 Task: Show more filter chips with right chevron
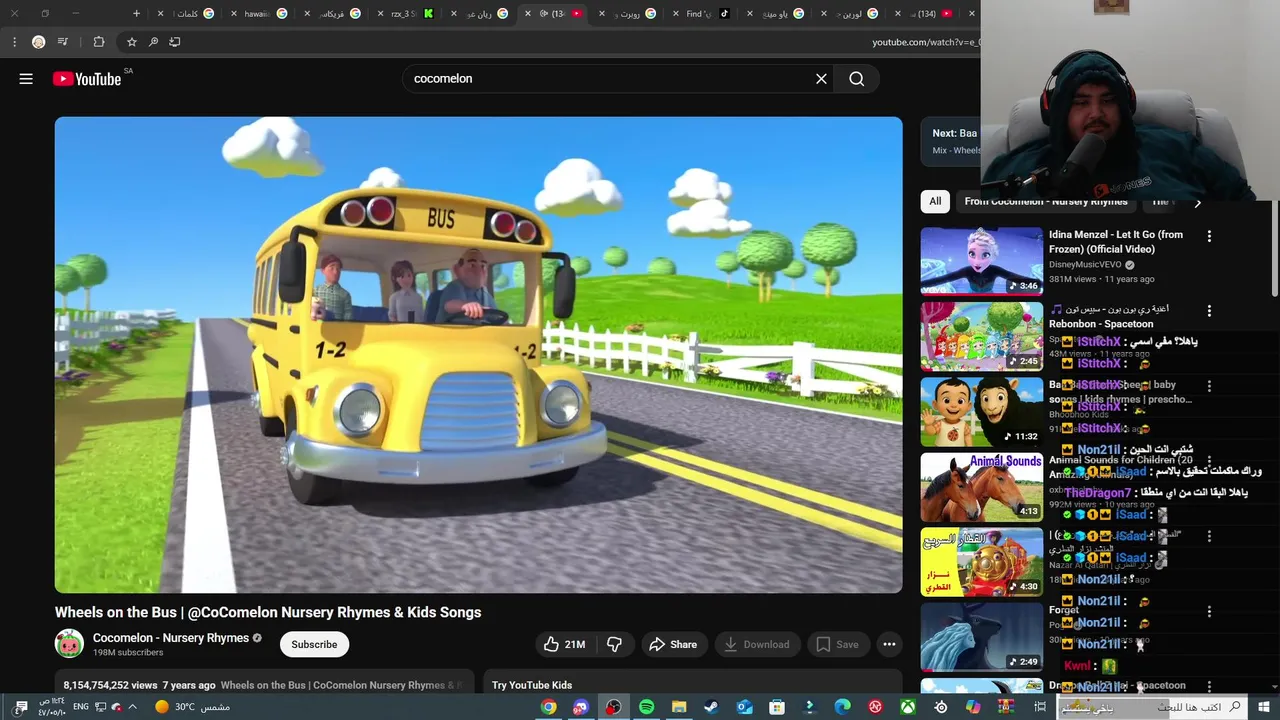(1197, 202)
